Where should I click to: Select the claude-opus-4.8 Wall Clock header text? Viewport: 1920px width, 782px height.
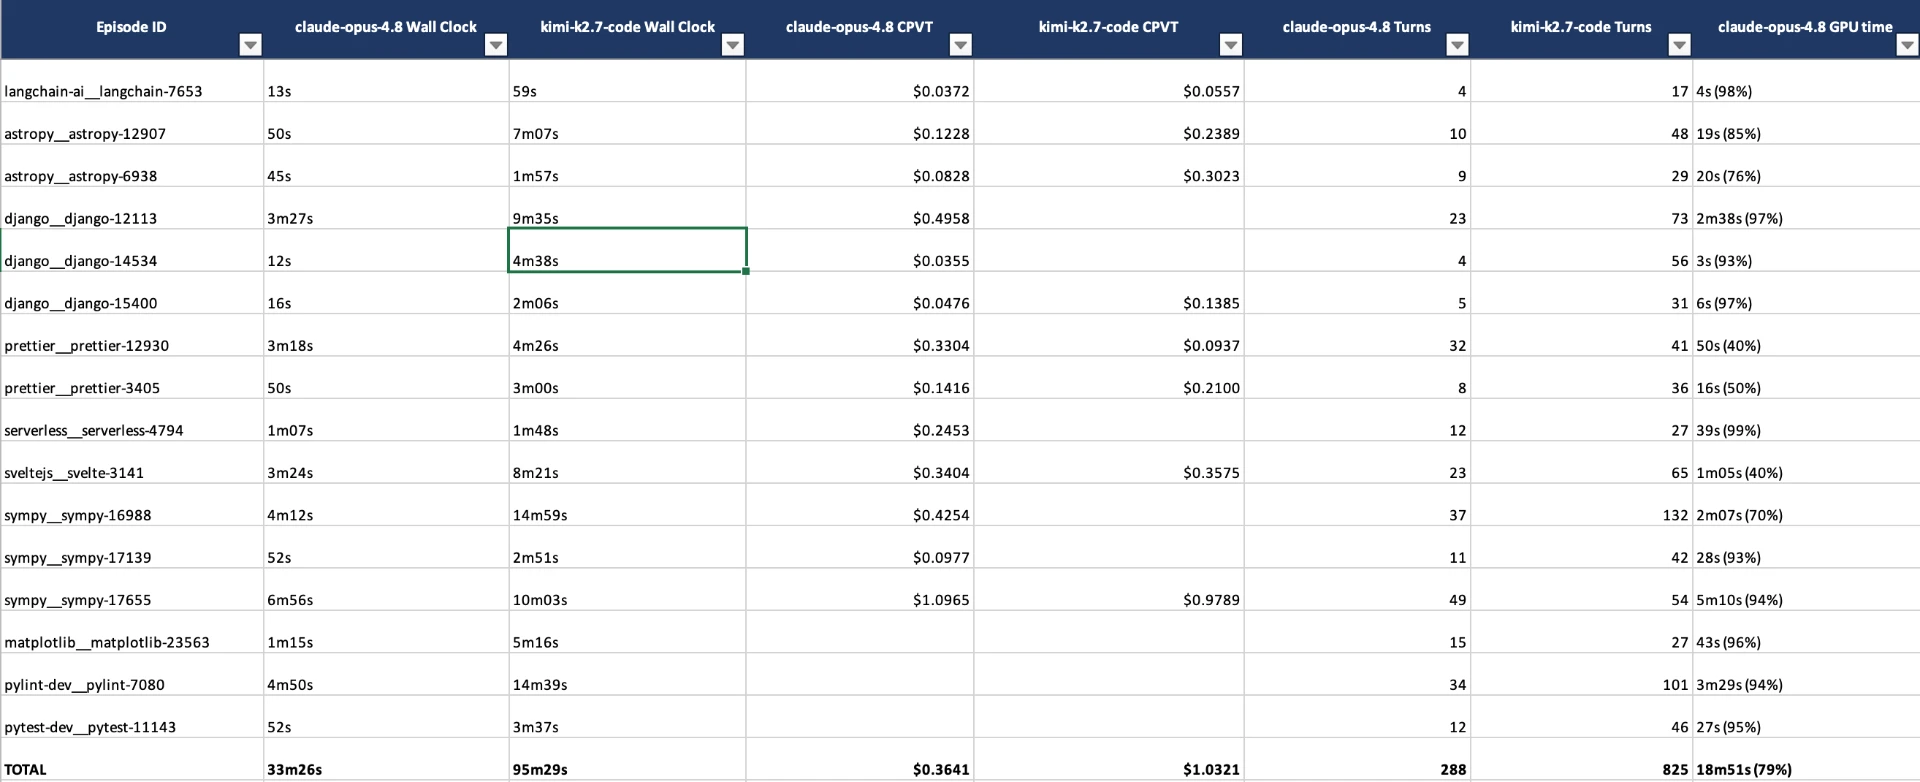click(x=385, y=27)
